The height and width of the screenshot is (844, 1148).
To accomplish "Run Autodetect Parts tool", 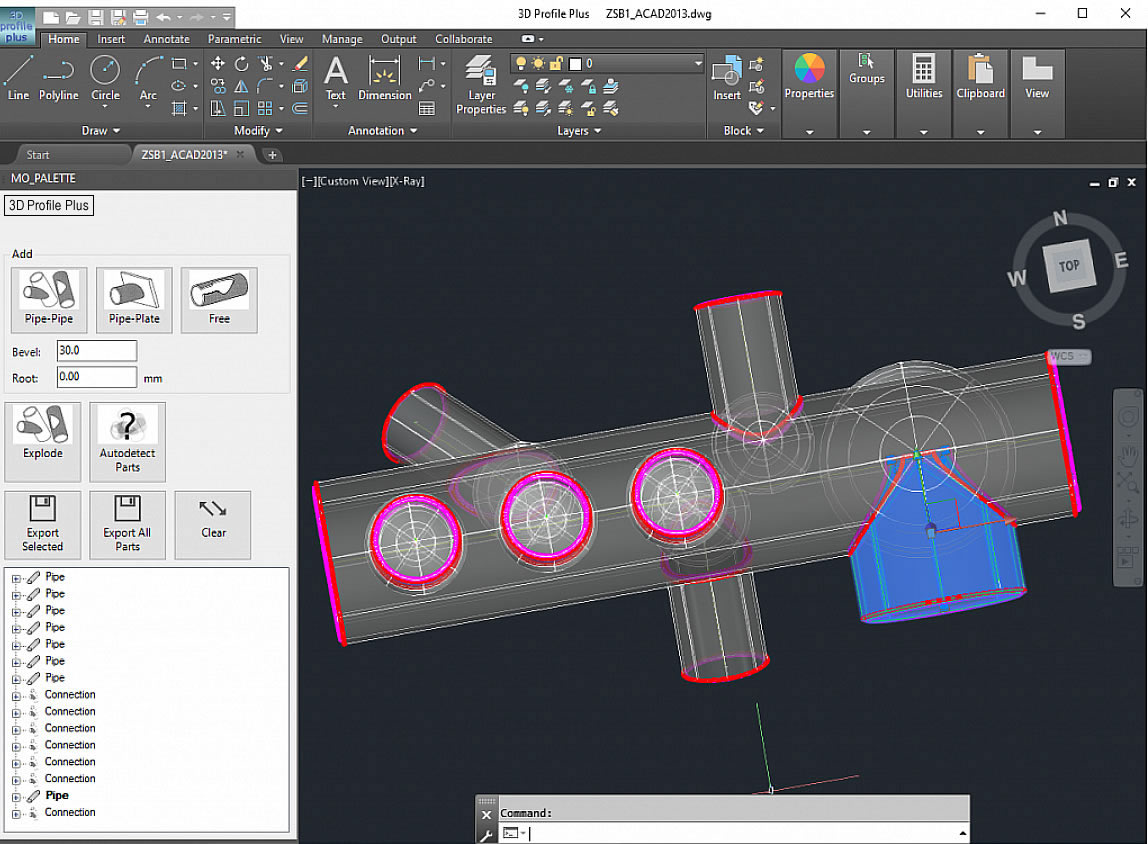I will [x=127, y=440].
